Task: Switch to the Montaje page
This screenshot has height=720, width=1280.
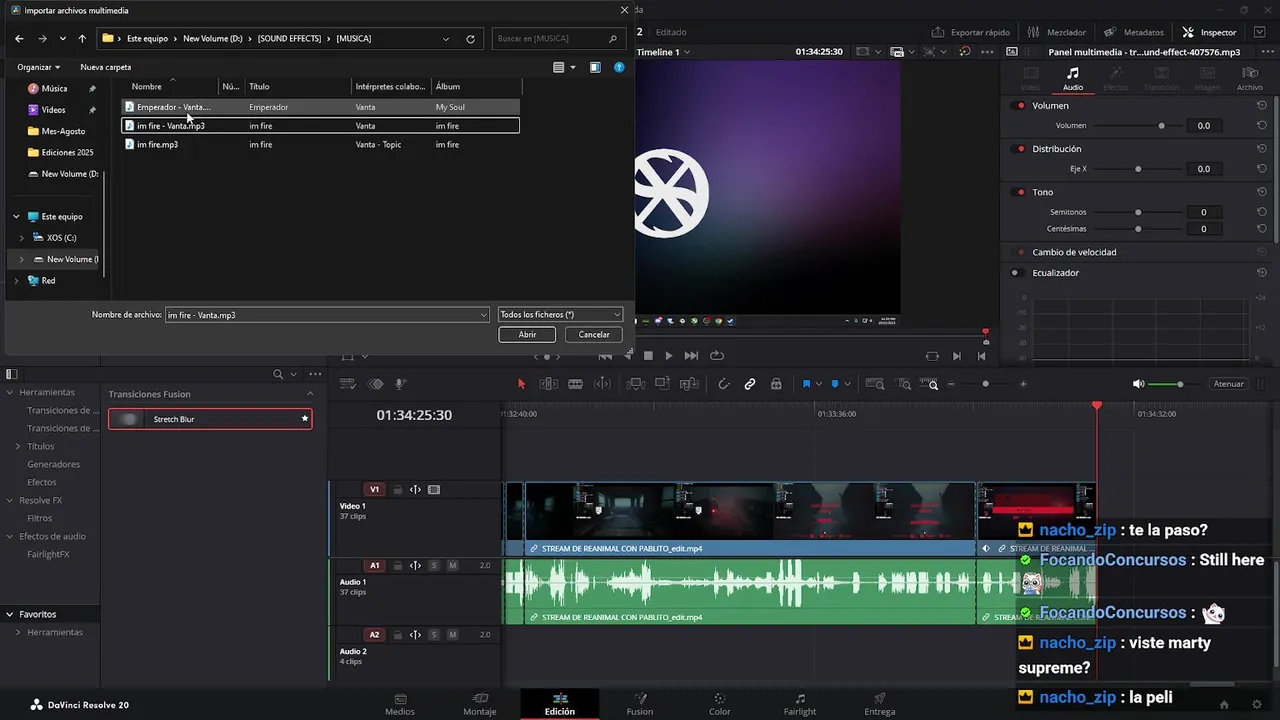Action: [480, 704]
